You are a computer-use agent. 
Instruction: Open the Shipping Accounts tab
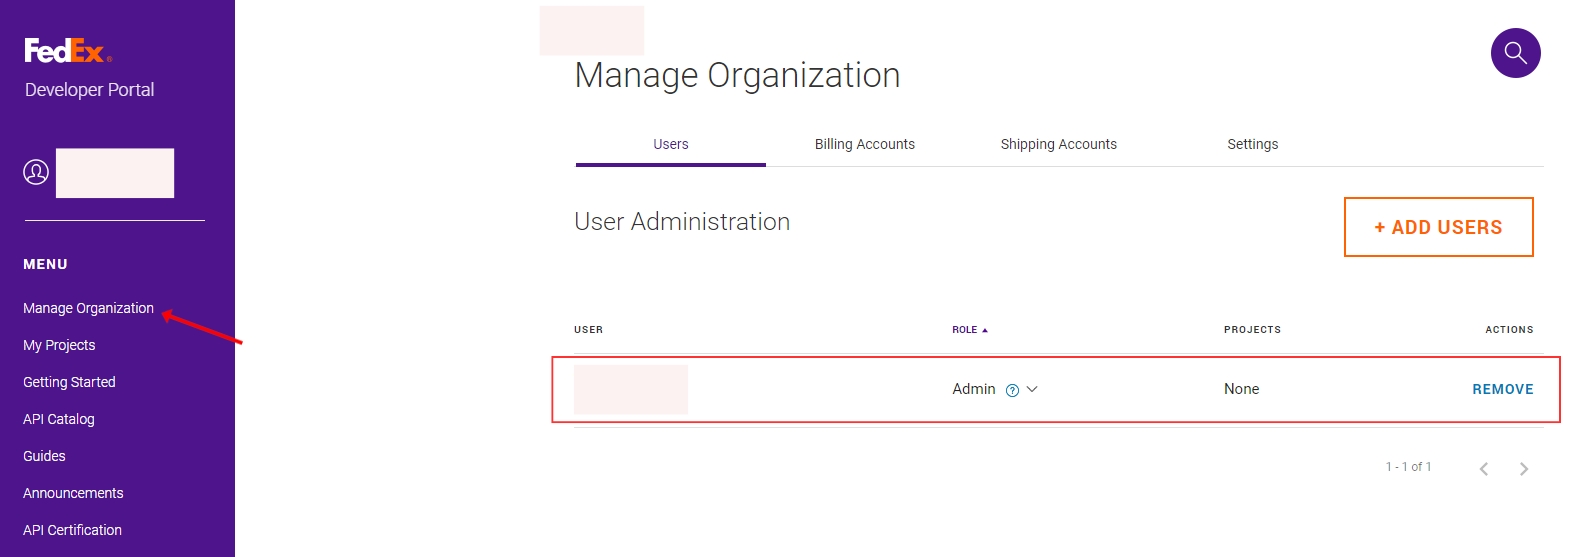[1058, 144]
